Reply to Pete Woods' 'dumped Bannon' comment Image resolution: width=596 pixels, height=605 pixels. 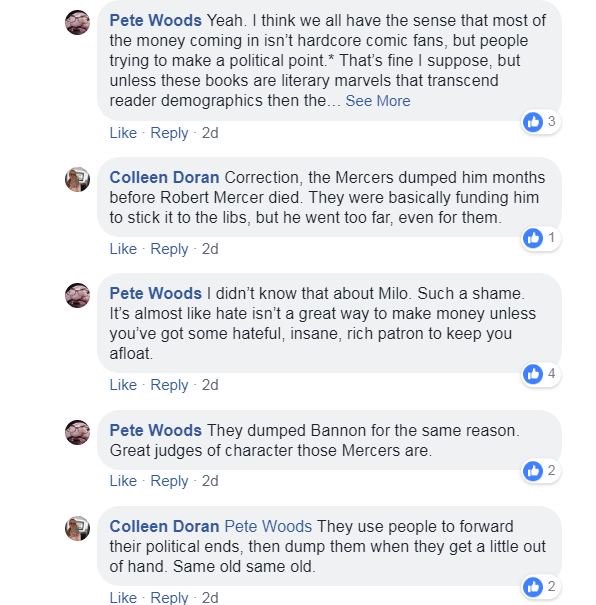[x=169, y=481]
